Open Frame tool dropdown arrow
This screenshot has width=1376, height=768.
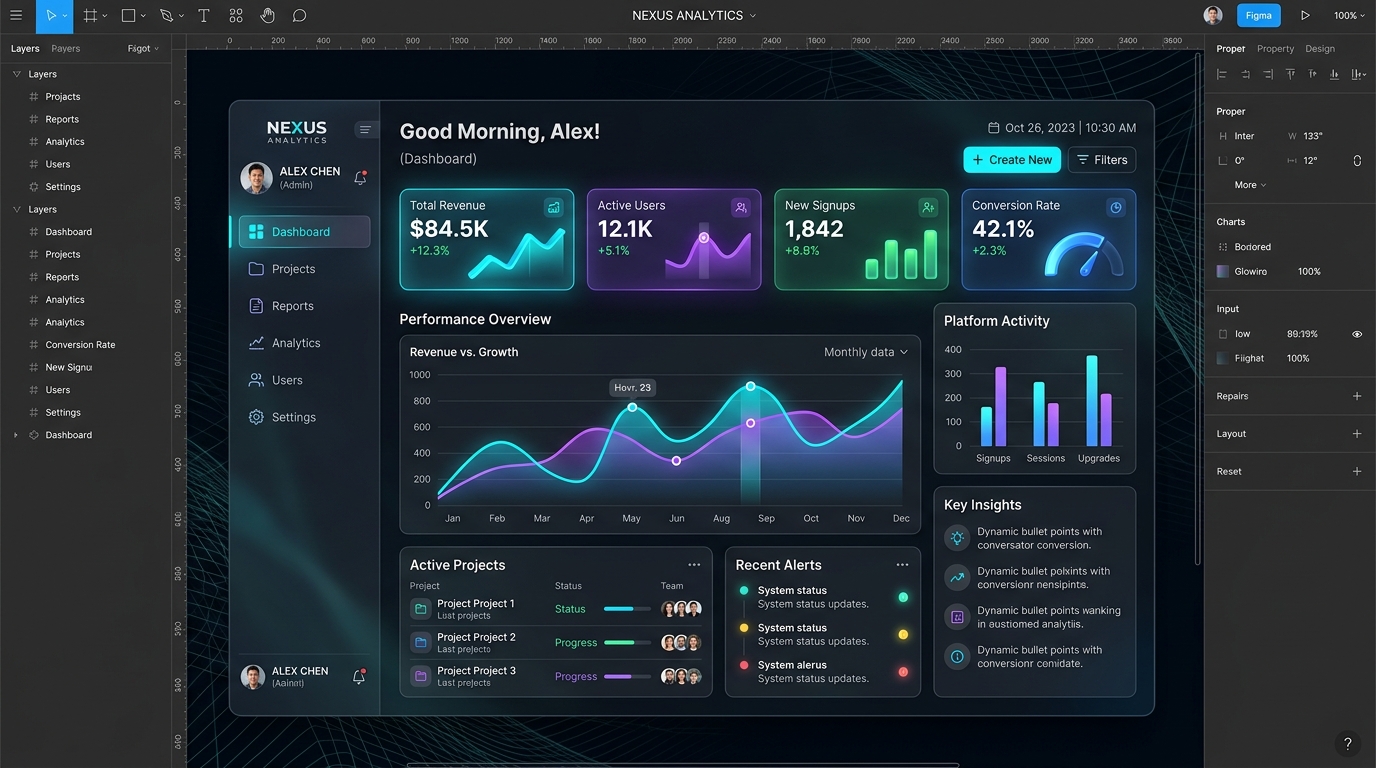pyautogui.click(x=105, y=16)
